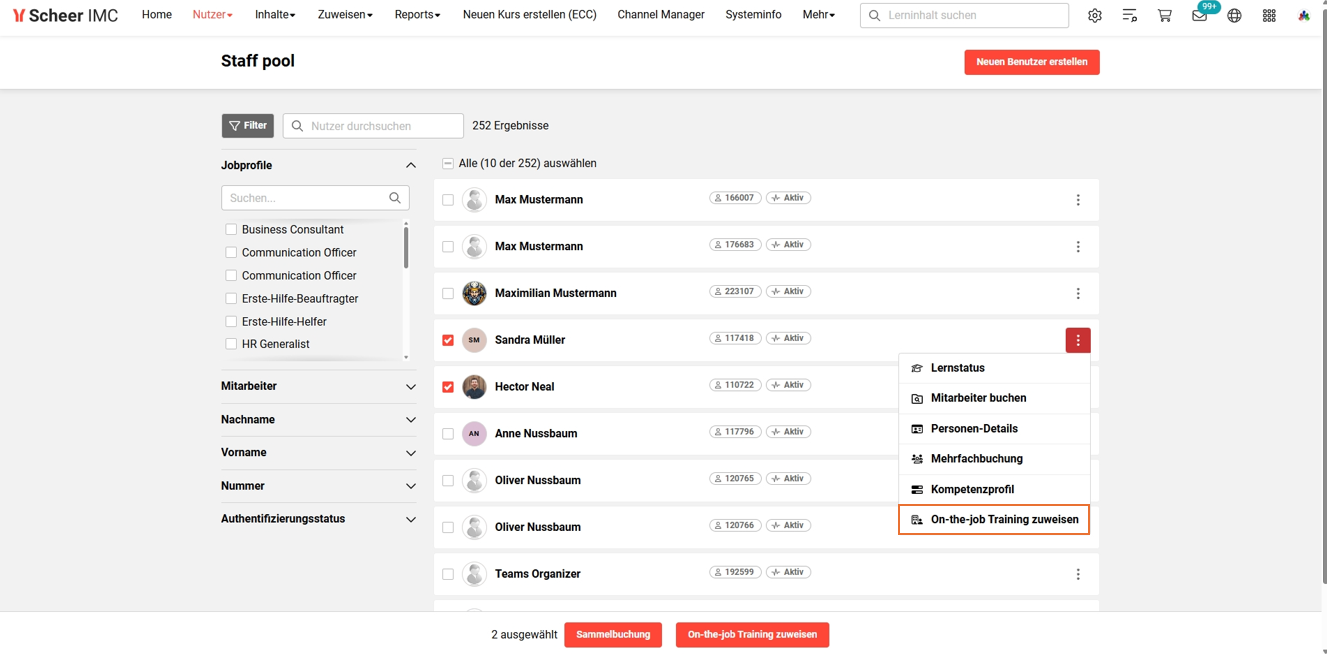
Task: Click the Filter button
Action: (248, 126)
